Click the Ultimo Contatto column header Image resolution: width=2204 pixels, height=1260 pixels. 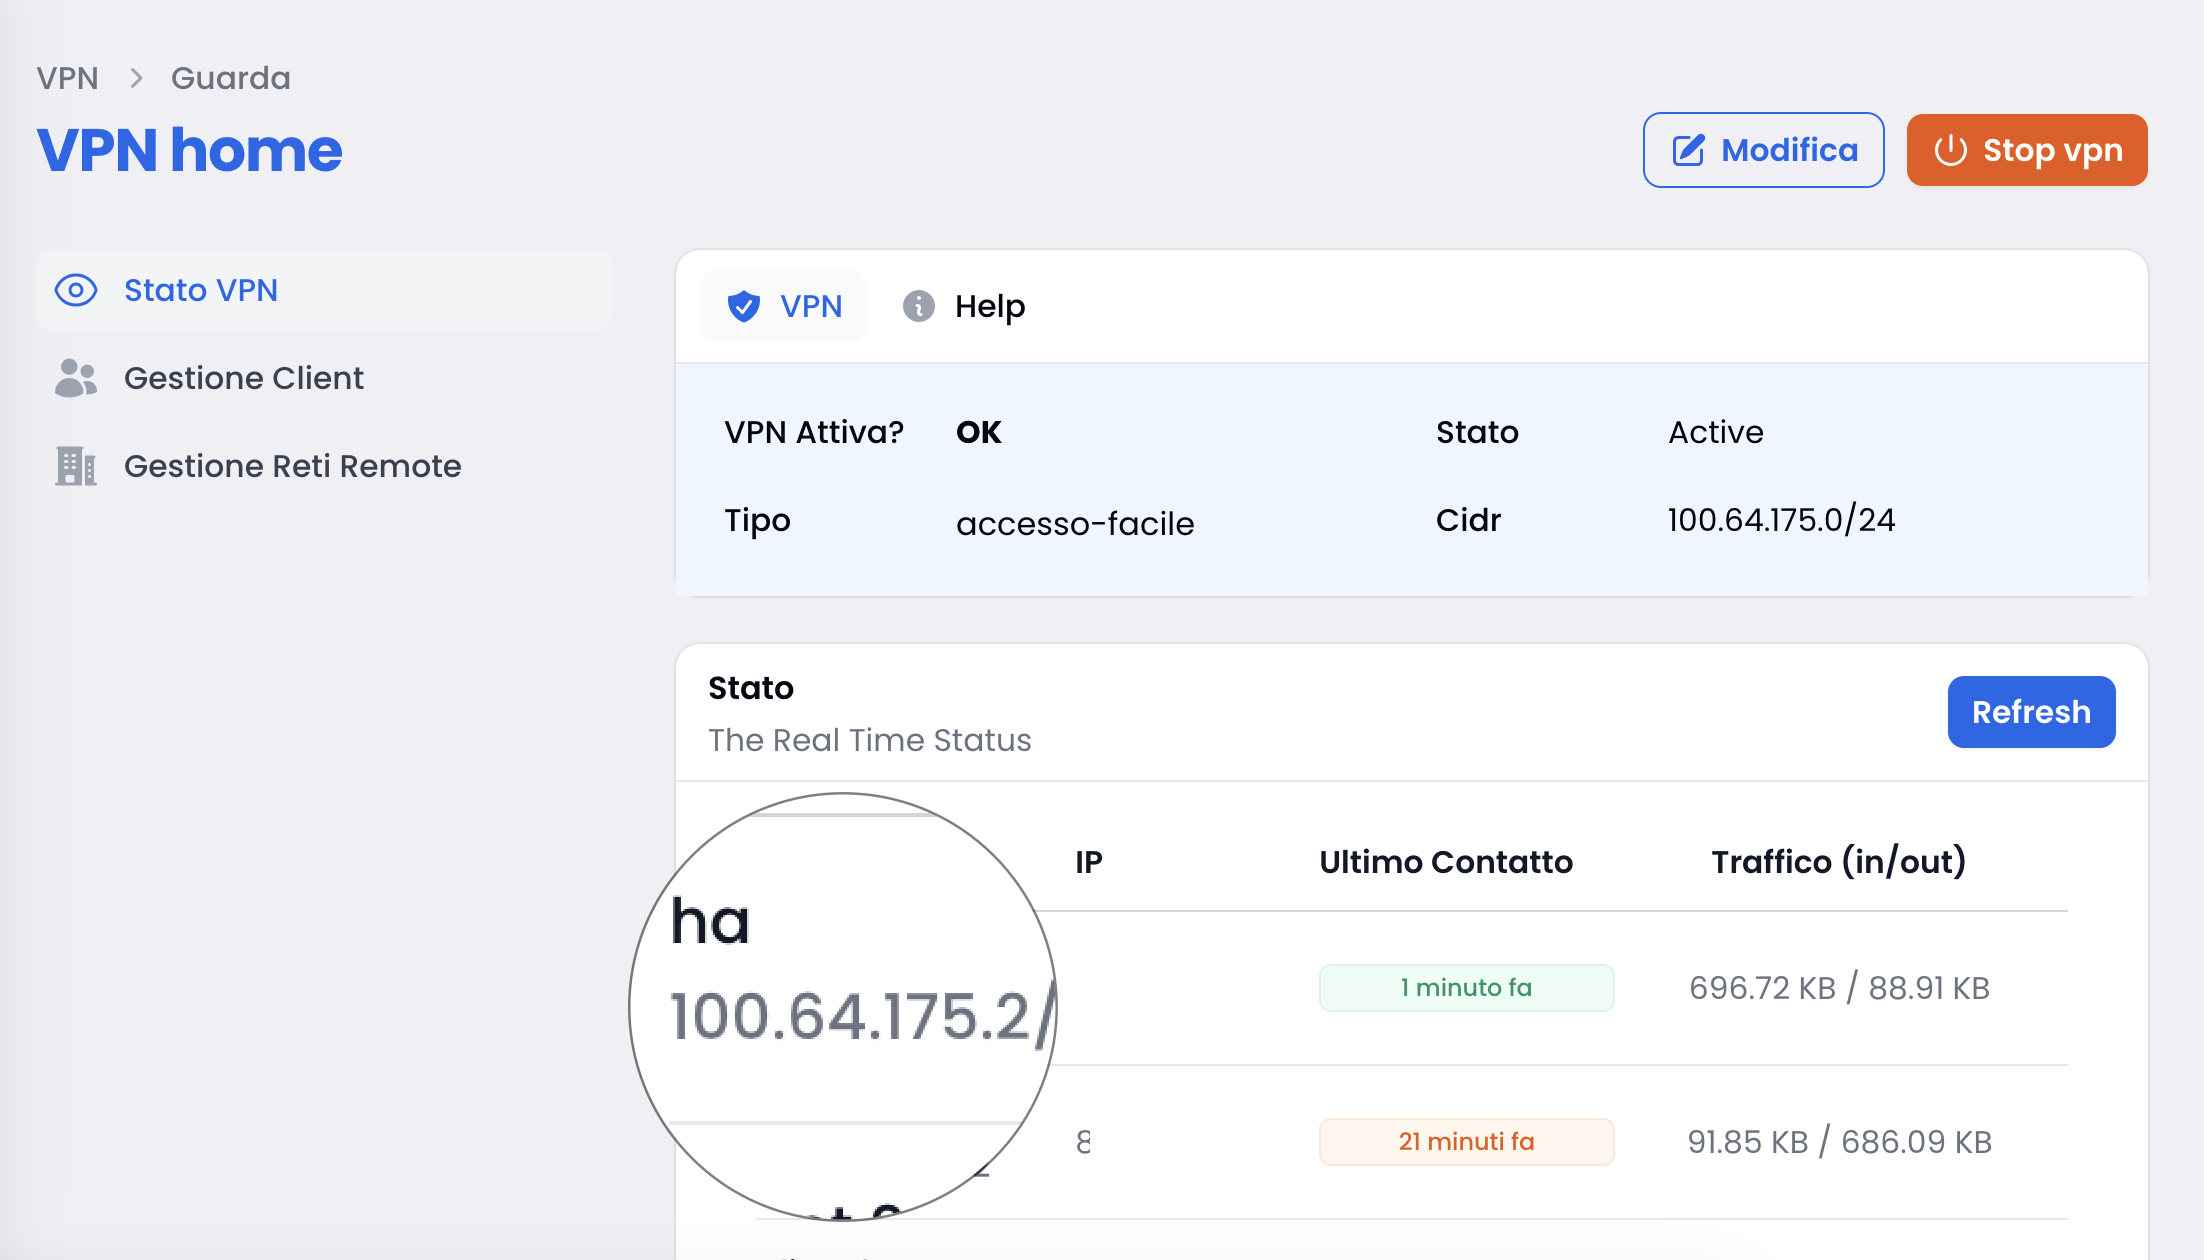[x=1446, y=862]
